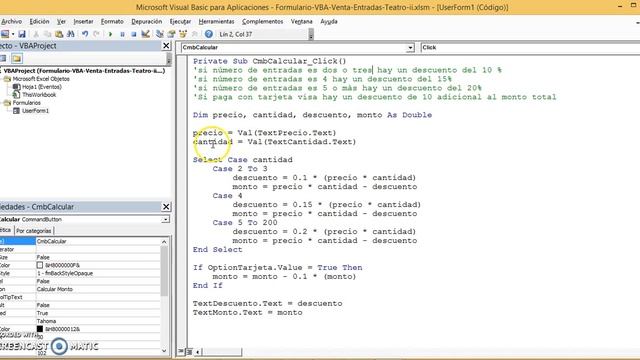Open the Ver menu
This screenshot has width=640, height=360.
coord(61,21)
